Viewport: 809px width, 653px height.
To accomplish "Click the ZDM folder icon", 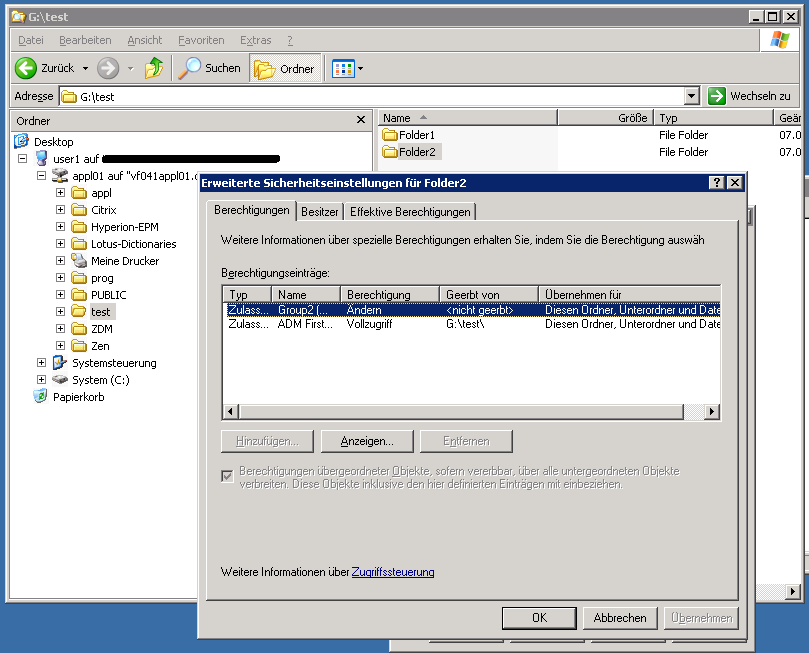I will coord(79,329).
